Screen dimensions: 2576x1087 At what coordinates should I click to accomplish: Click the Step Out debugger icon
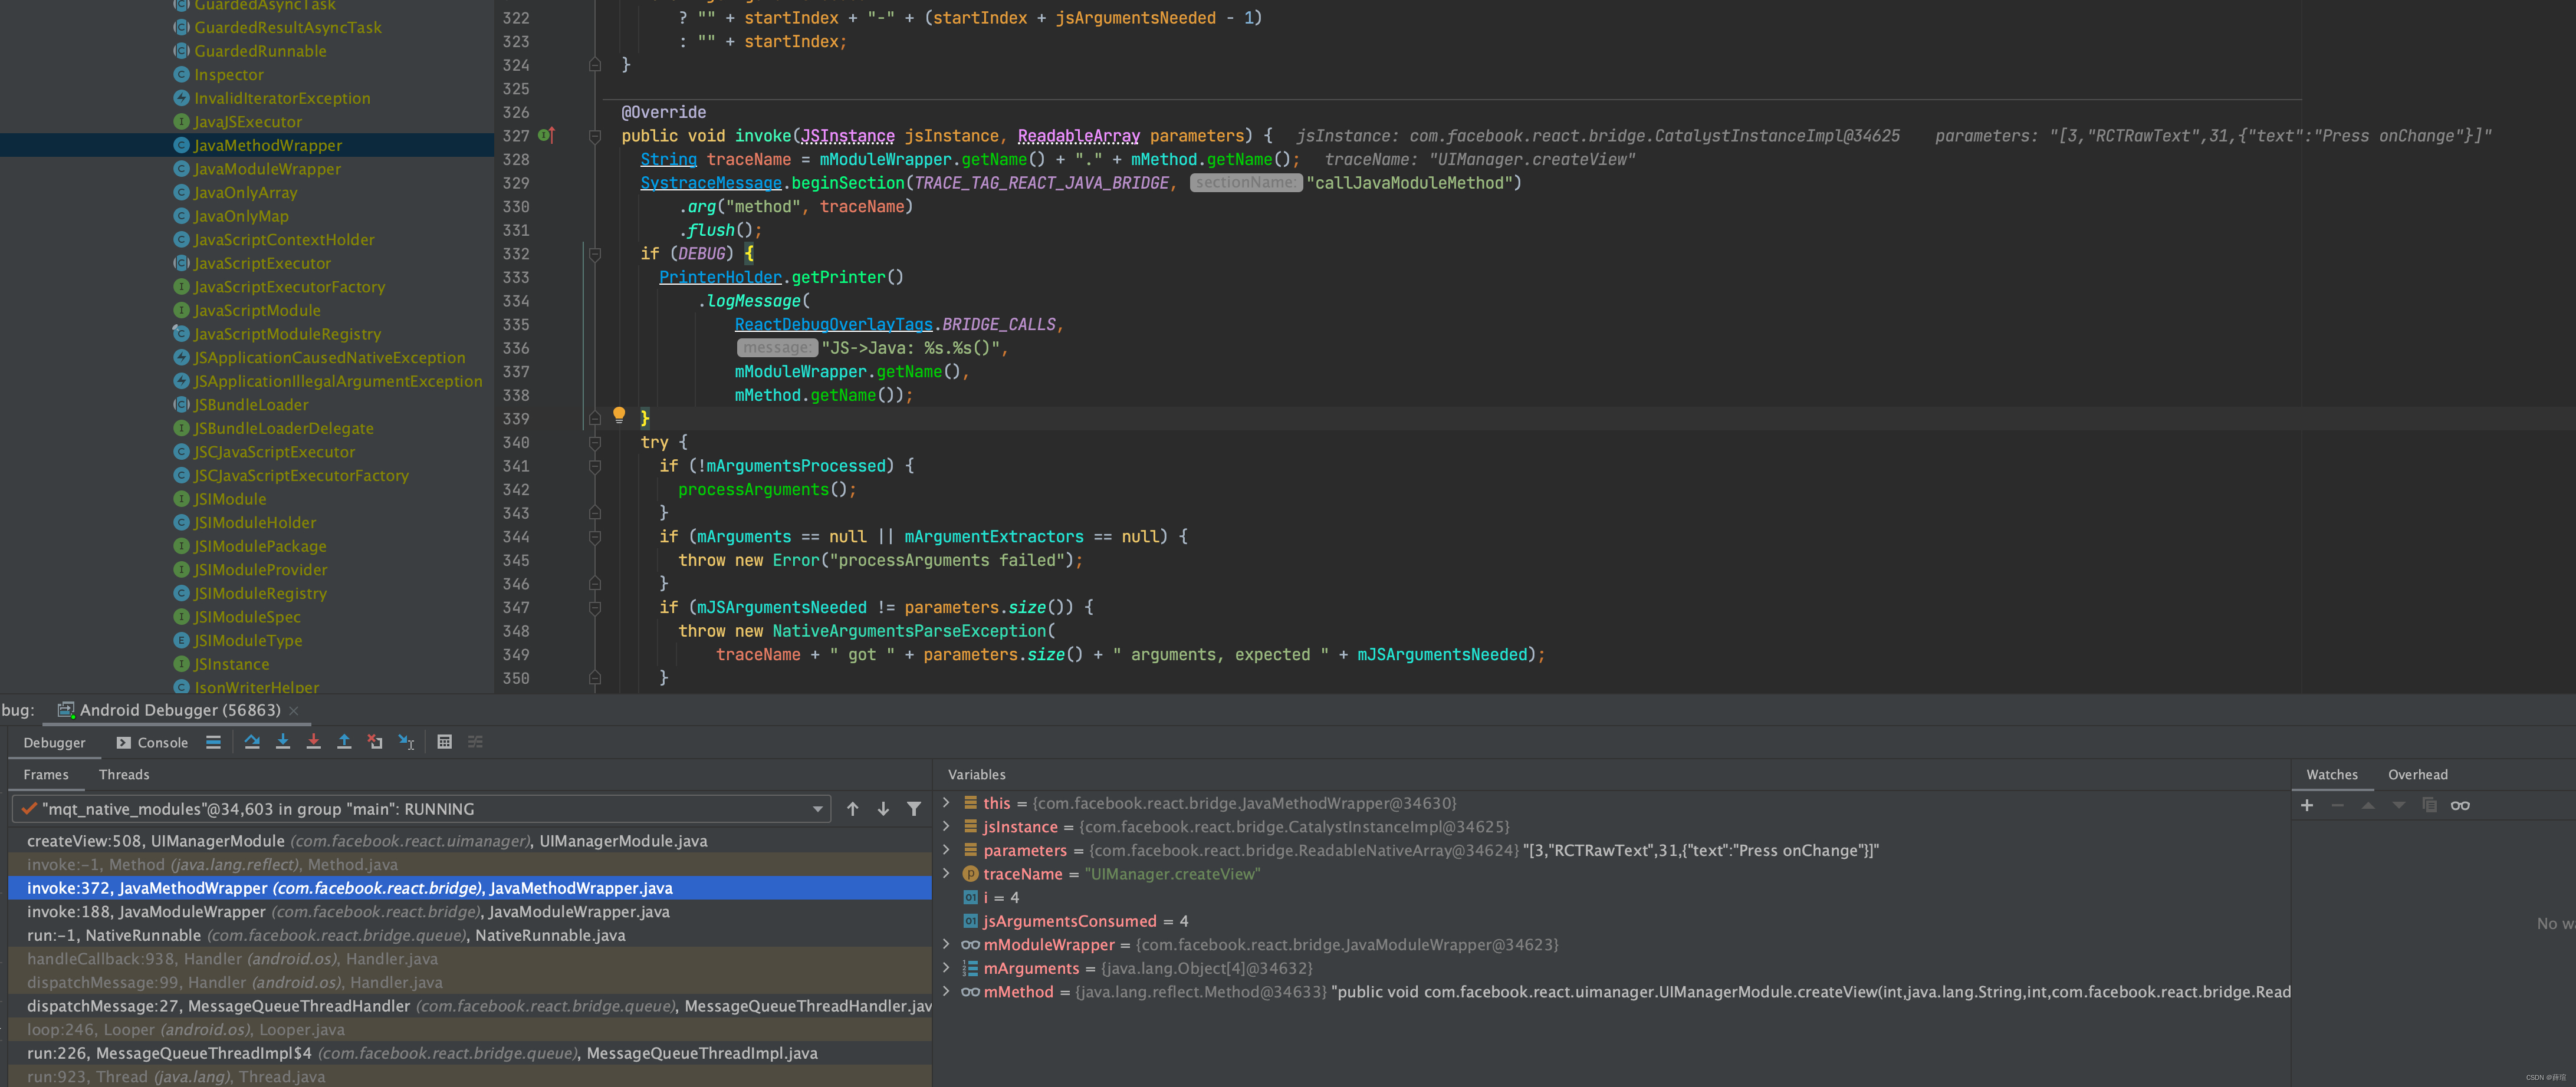tap(344, 741)
